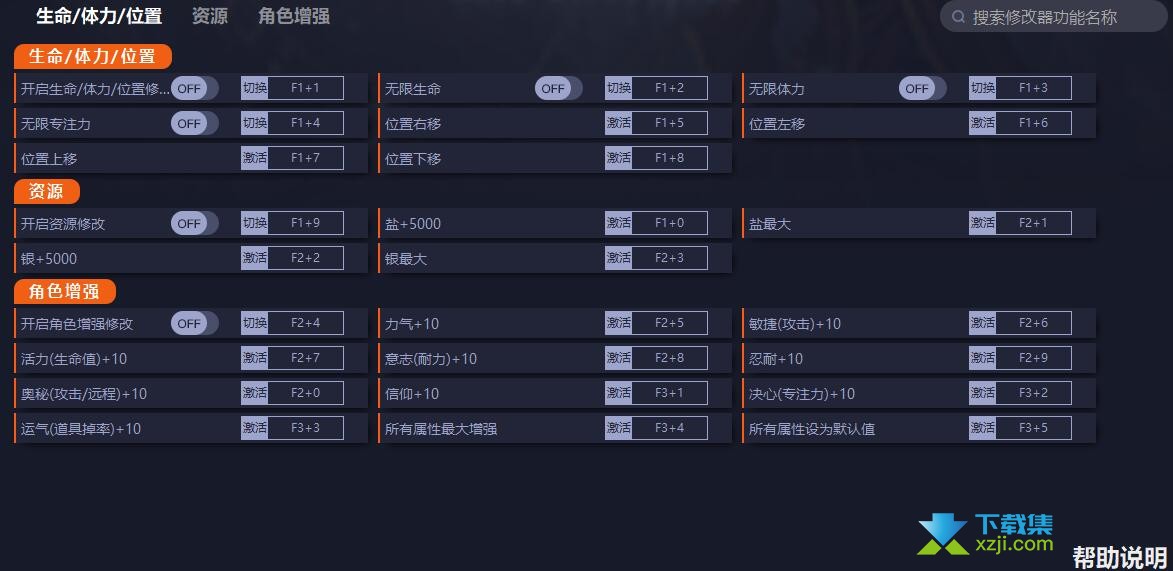Click hotkey box F3+5 for 所有属性设为默认值

pos(1033,428)
